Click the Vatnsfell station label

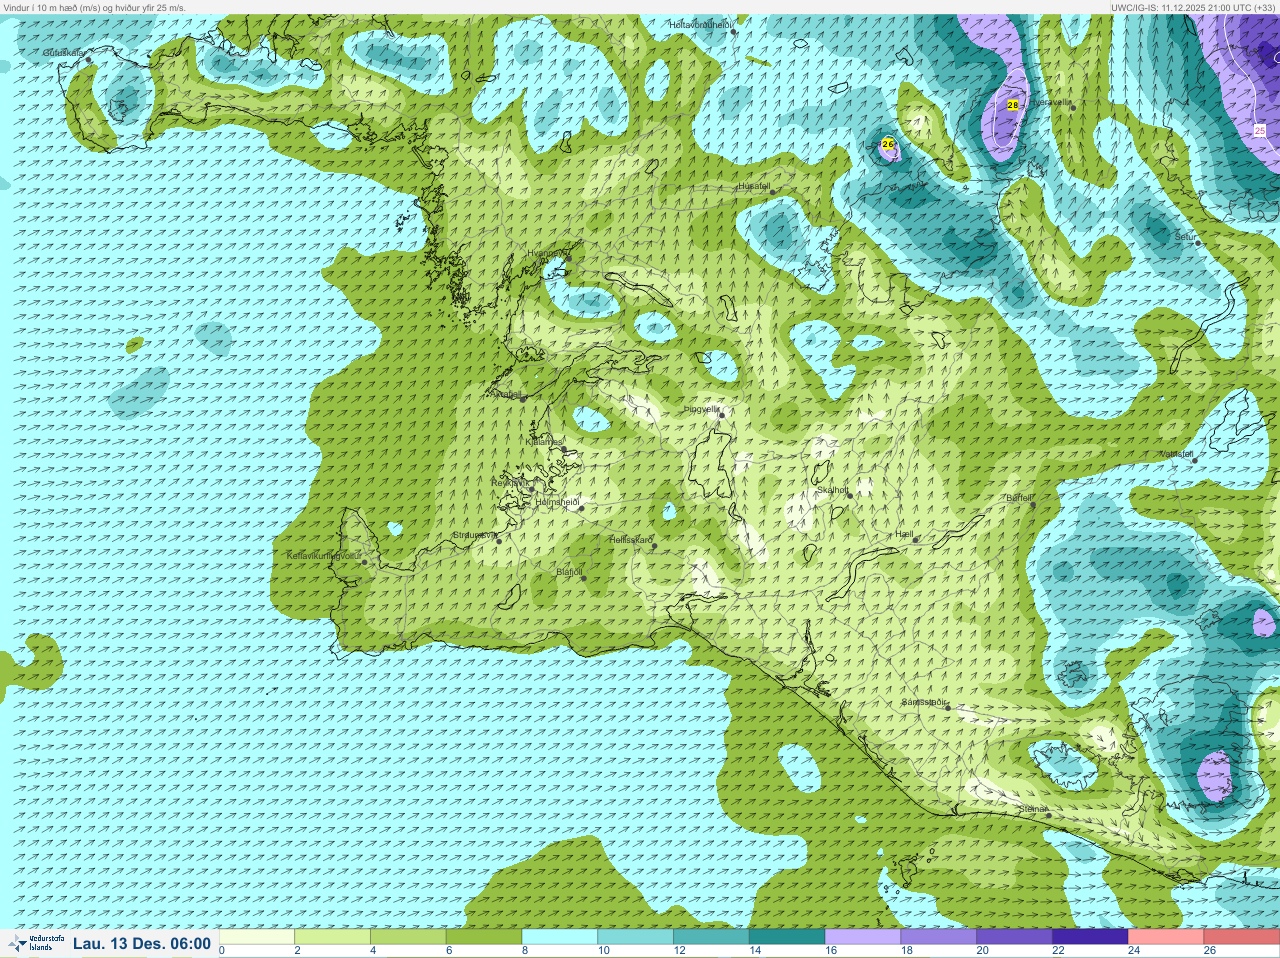click(1177, 454)
